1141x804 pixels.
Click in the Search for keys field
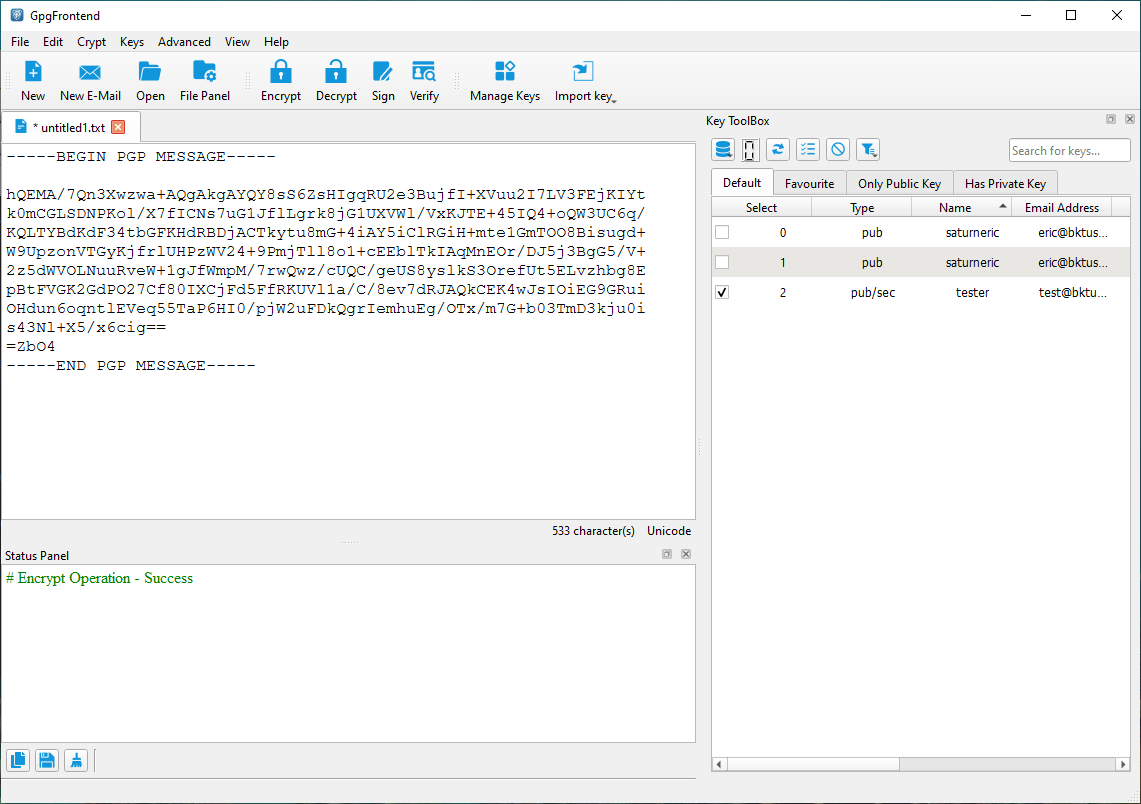coord(1069,151)
